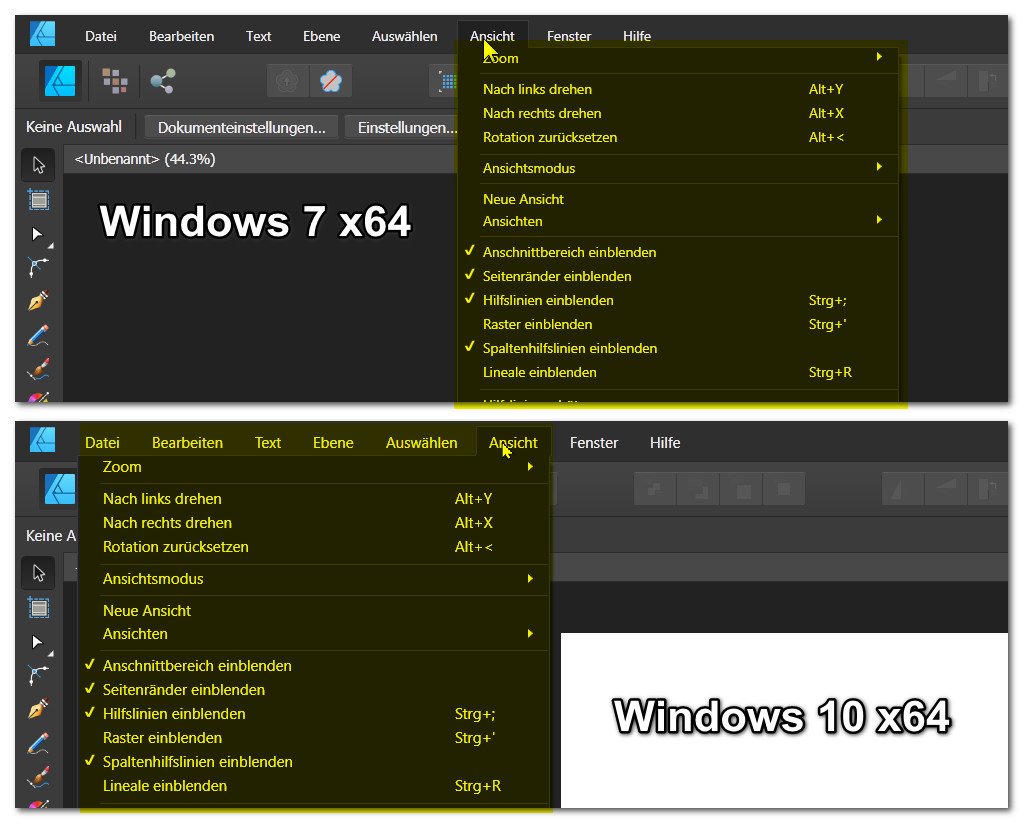This screenshot has height=824, width=1024.
Task: Select the Frame Text tool in Windows 7 window
Action: pos(39,199)
